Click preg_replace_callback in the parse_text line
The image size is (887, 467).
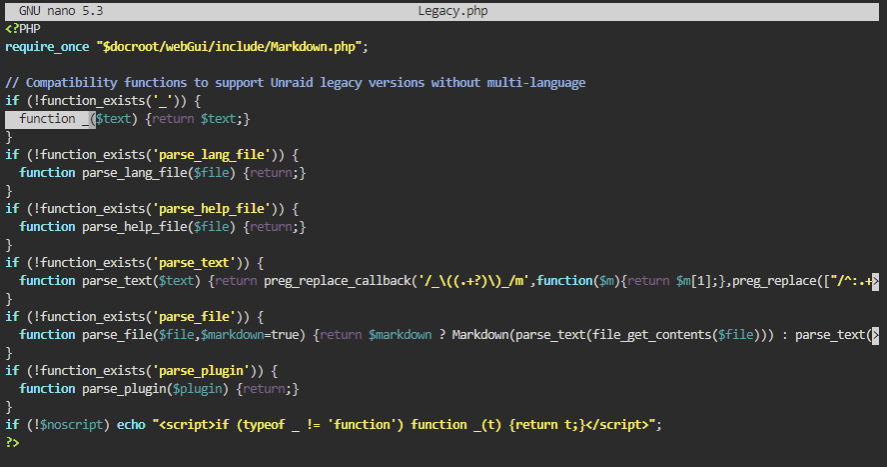337,281
